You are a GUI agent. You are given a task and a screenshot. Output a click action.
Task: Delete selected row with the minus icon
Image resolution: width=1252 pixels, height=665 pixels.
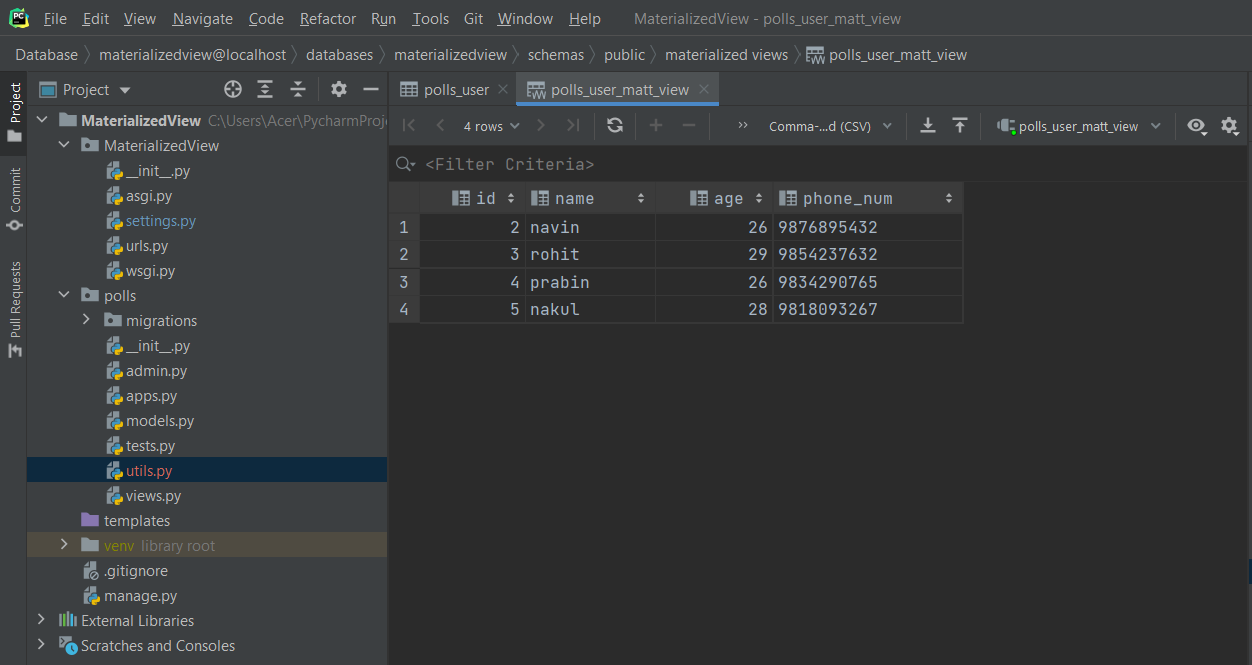687,125
